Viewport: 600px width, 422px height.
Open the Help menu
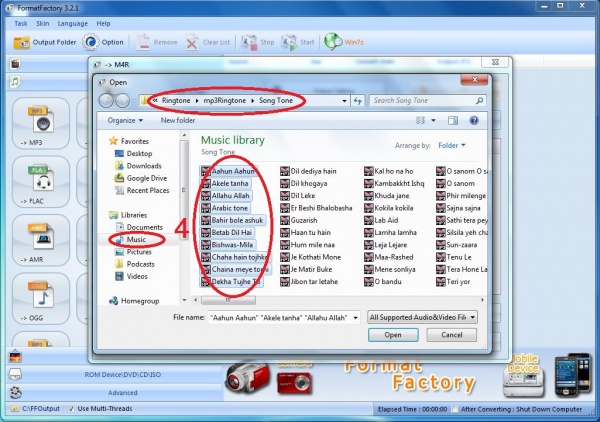point(103,23)
